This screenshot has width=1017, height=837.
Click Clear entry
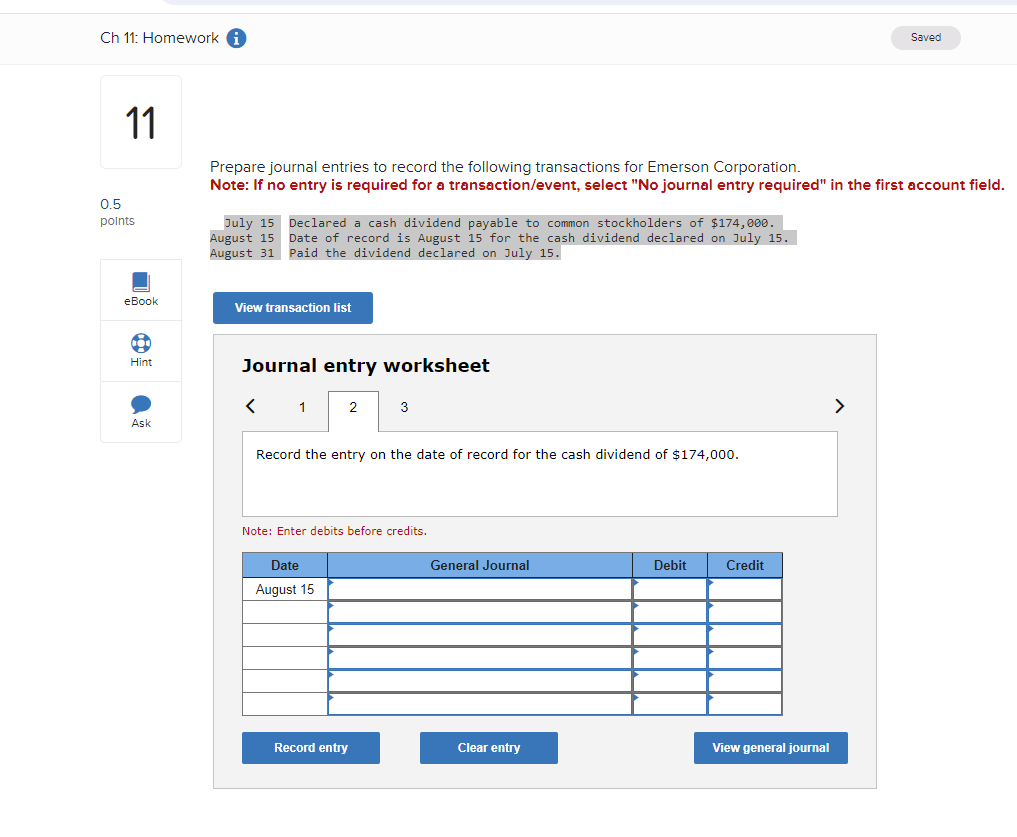488,747
